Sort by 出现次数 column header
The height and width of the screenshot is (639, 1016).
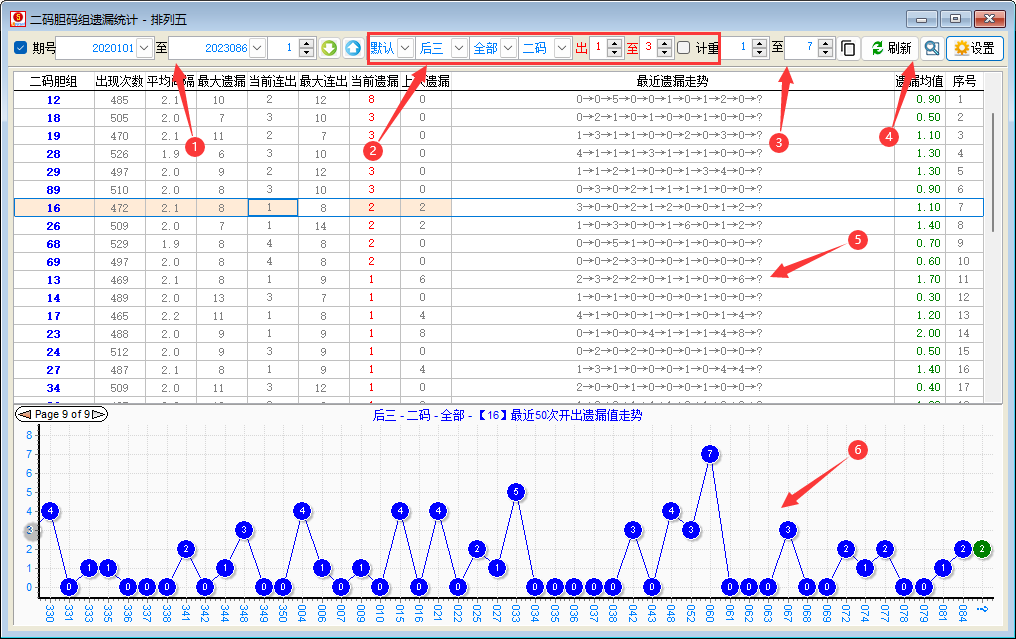click(119, 81)
